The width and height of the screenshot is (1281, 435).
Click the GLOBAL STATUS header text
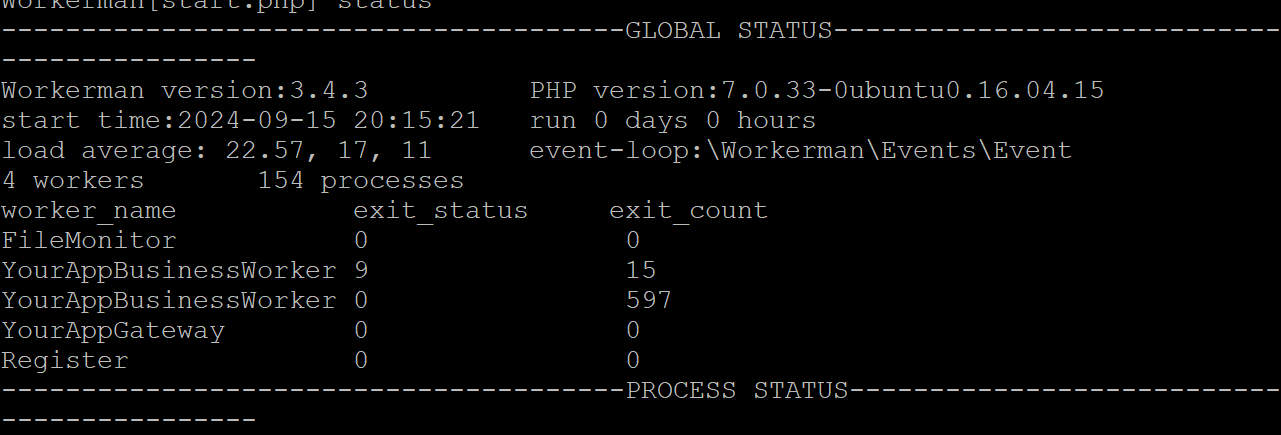(729, 30)
